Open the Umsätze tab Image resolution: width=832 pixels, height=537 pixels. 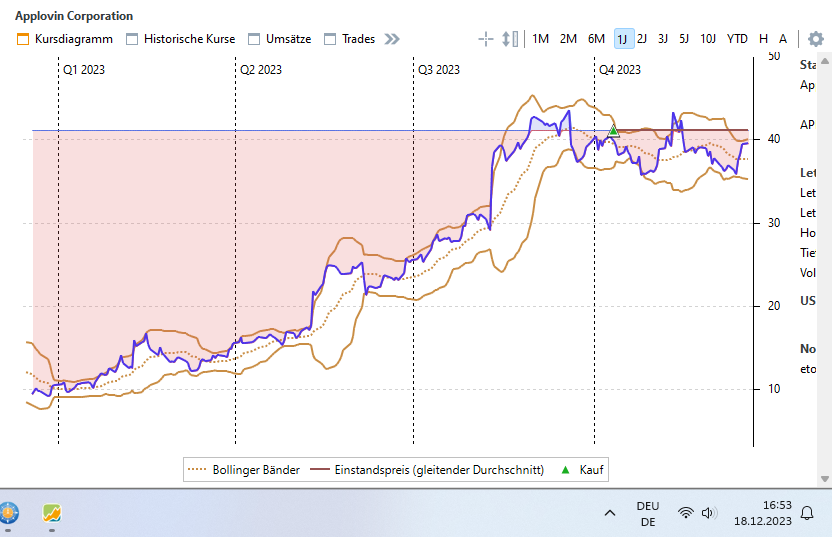[280, 39]
